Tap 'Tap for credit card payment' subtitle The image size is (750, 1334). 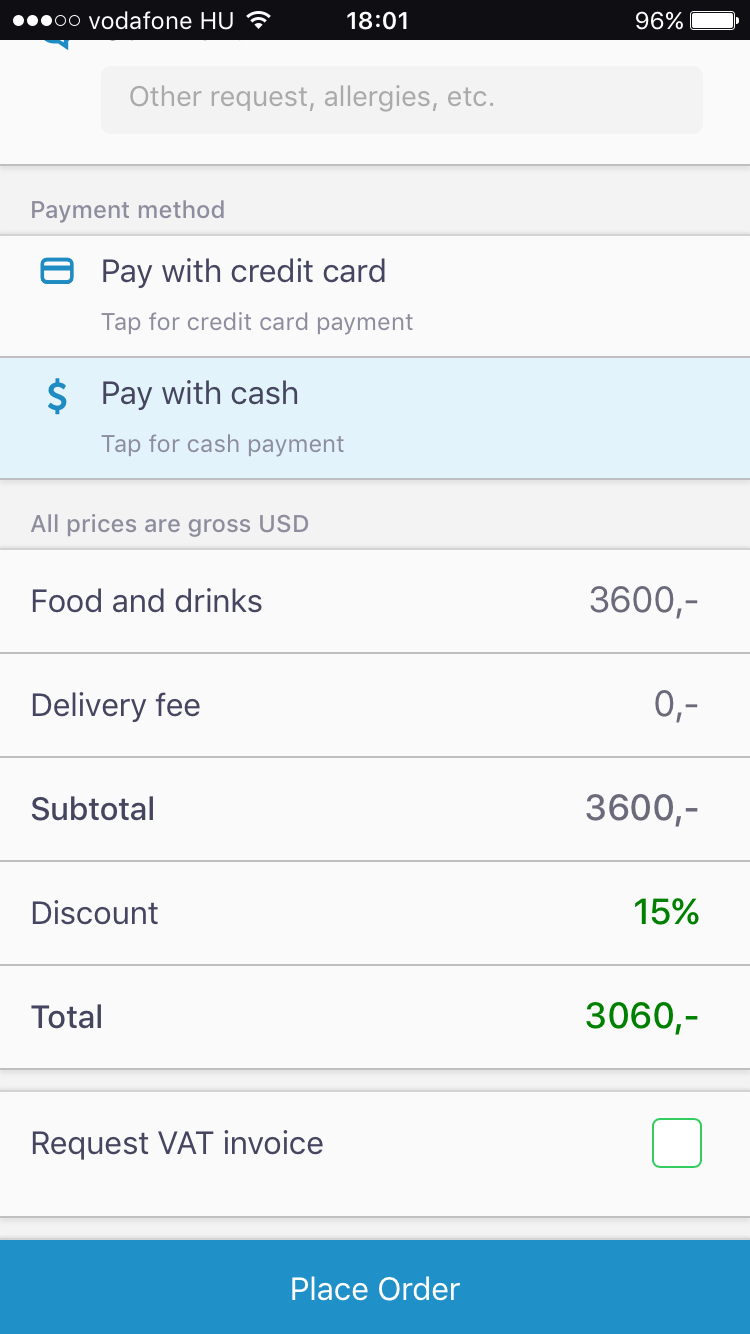tap(257, 322)
